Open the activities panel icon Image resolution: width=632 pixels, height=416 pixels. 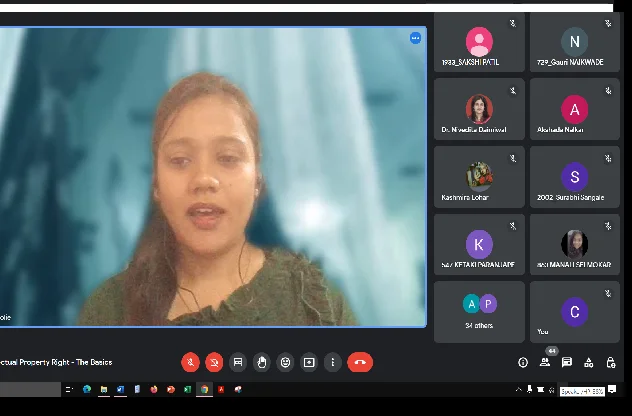[589, 362]
